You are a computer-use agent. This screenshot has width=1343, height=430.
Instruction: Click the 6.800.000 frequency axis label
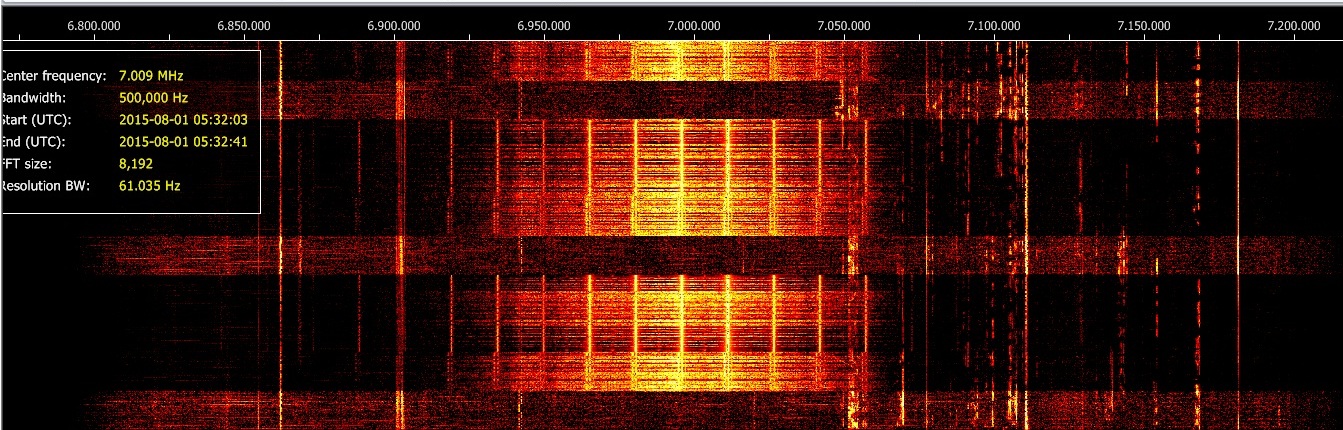[x=95, y=25]
